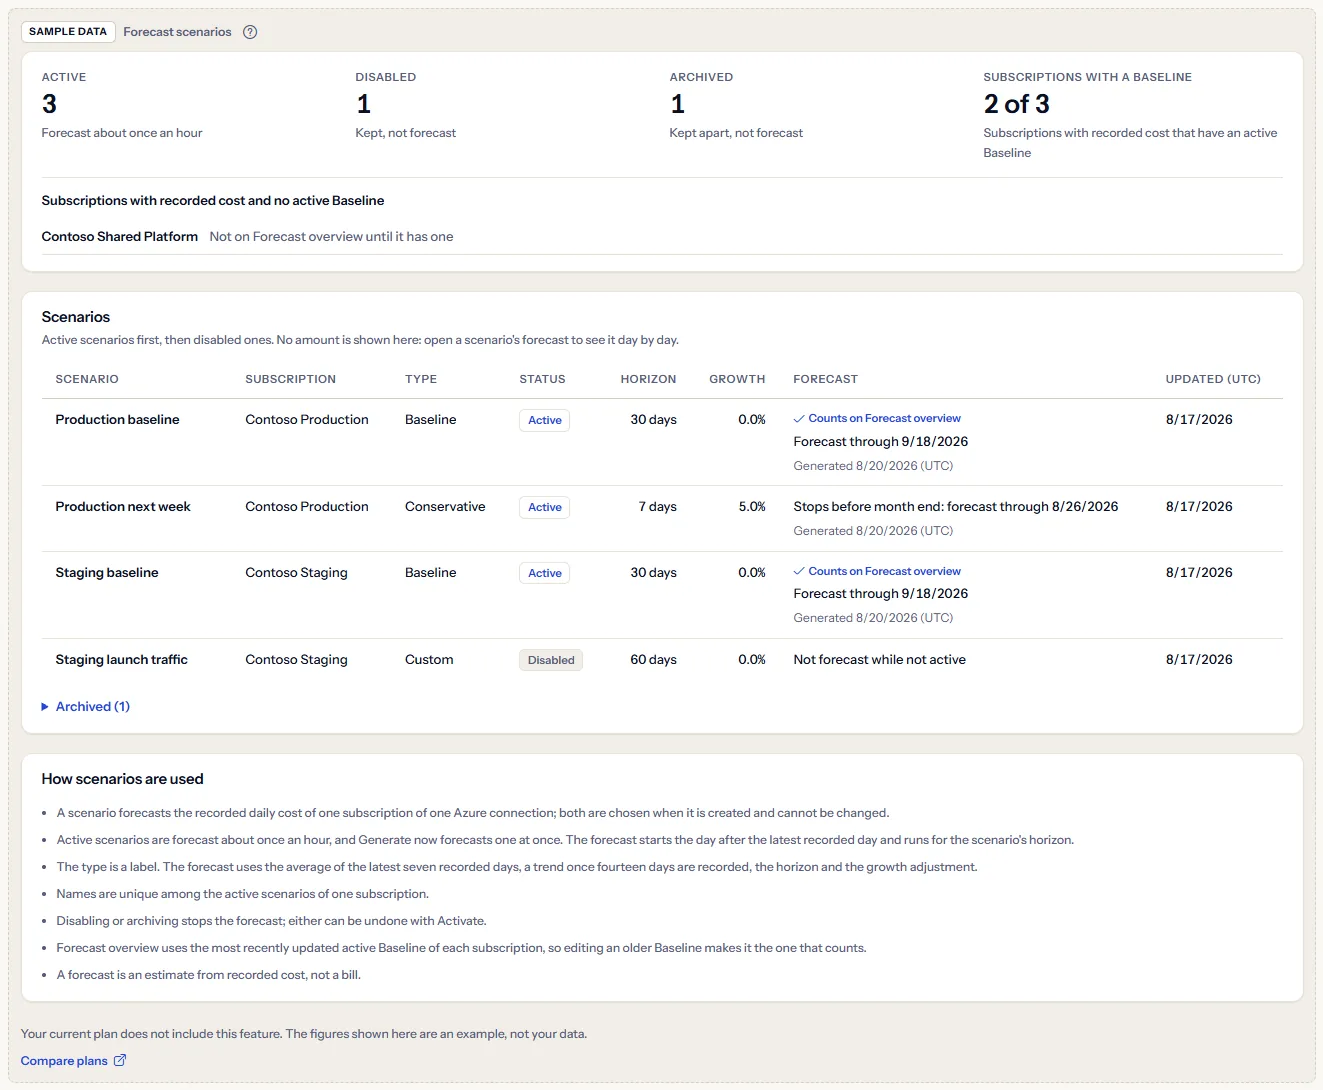Select Contoso Staging in Staging launch traffic row
The image size is (1323, 1090).
296,660
